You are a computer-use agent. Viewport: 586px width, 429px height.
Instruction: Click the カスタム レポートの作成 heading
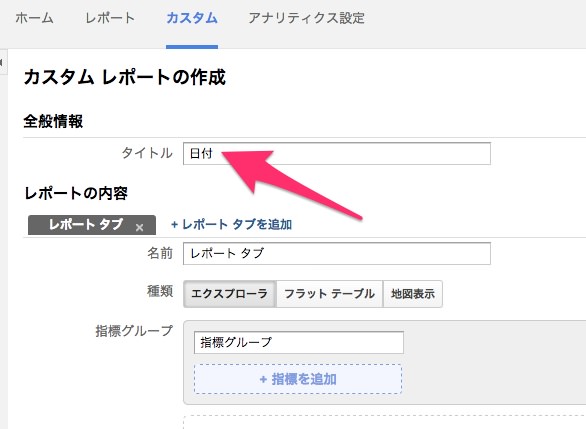[x=125, y=77]
